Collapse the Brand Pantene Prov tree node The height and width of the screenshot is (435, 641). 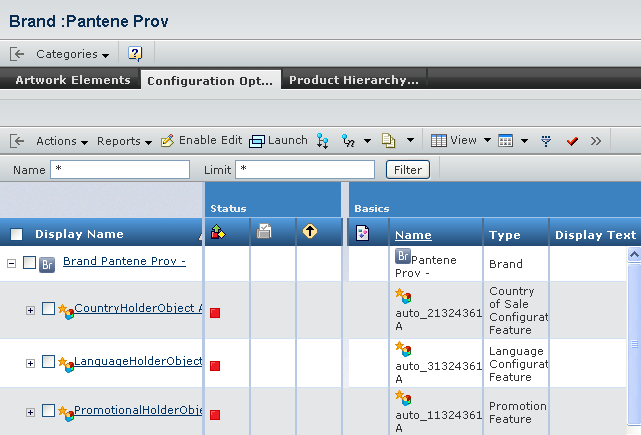point(11,264)
